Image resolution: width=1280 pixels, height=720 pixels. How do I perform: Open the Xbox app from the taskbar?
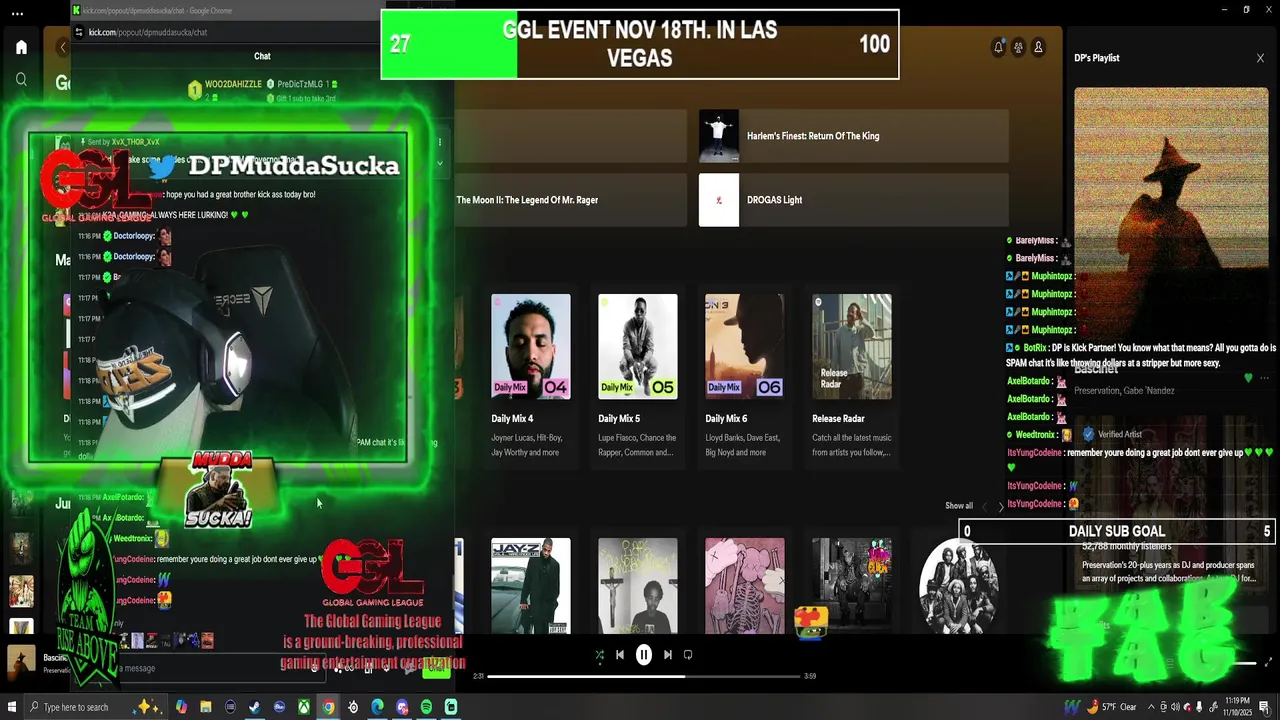coord(304,707)
